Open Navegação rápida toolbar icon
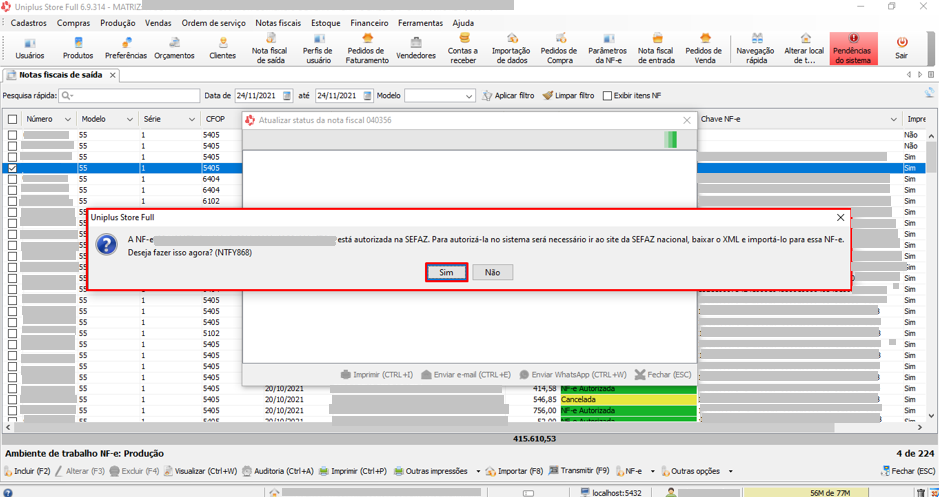This screenshot has width=939, height=497. click(756, 49)
